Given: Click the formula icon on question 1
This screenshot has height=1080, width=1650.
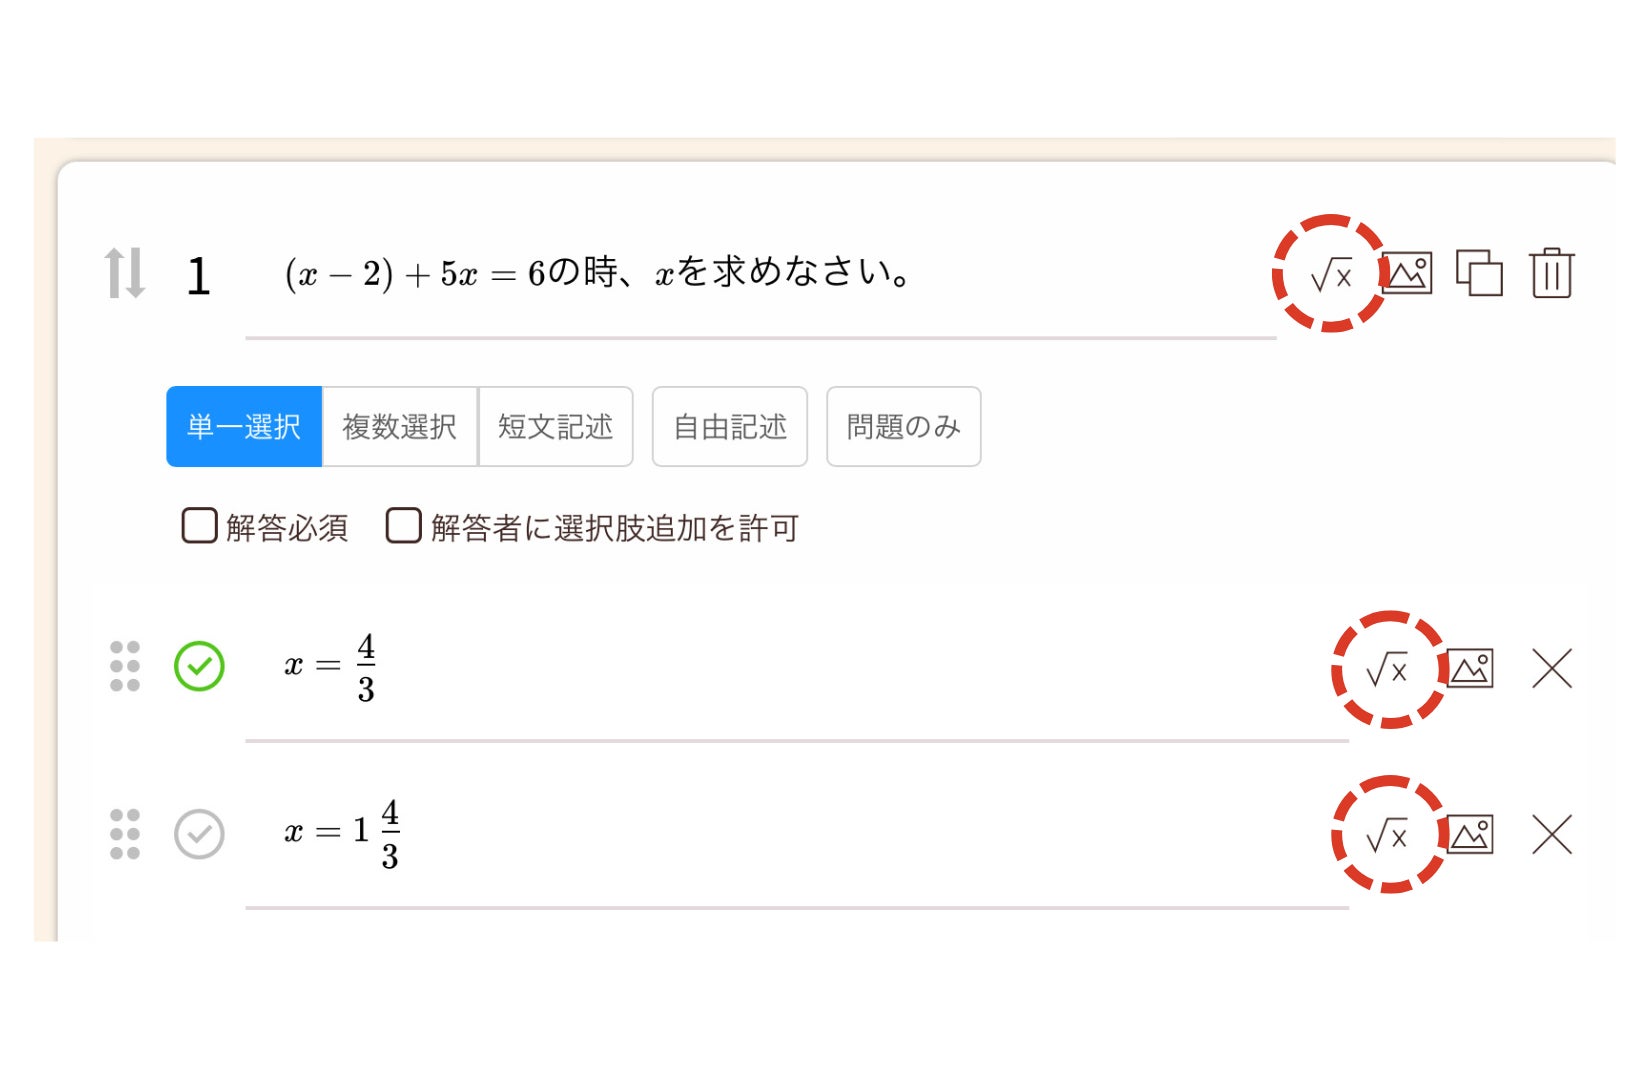Looking at the screenshot, I should coord(1330,274).
